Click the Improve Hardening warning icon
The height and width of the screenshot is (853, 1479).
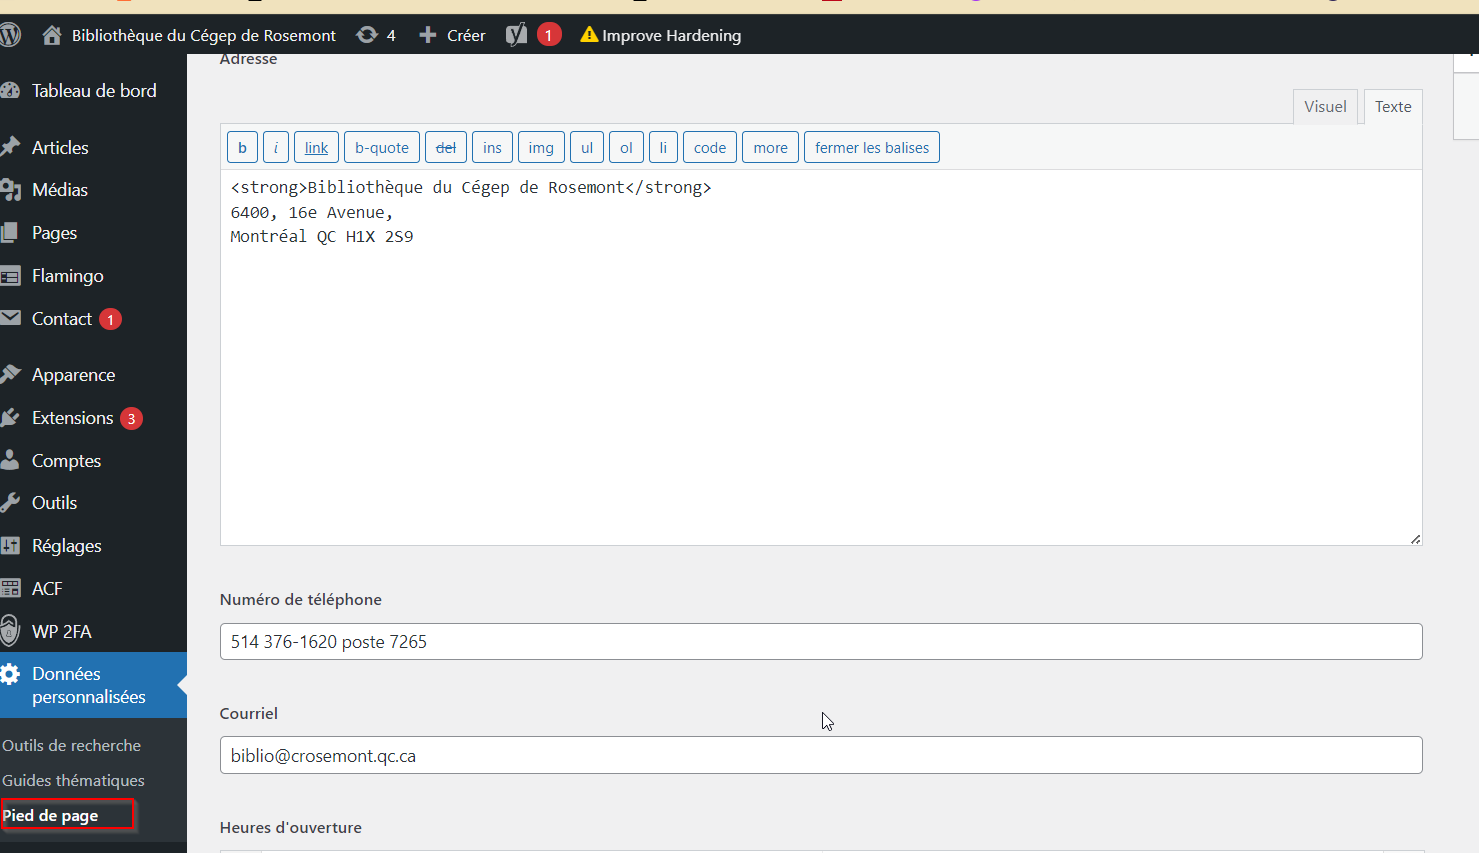click(x=589, y=35)
